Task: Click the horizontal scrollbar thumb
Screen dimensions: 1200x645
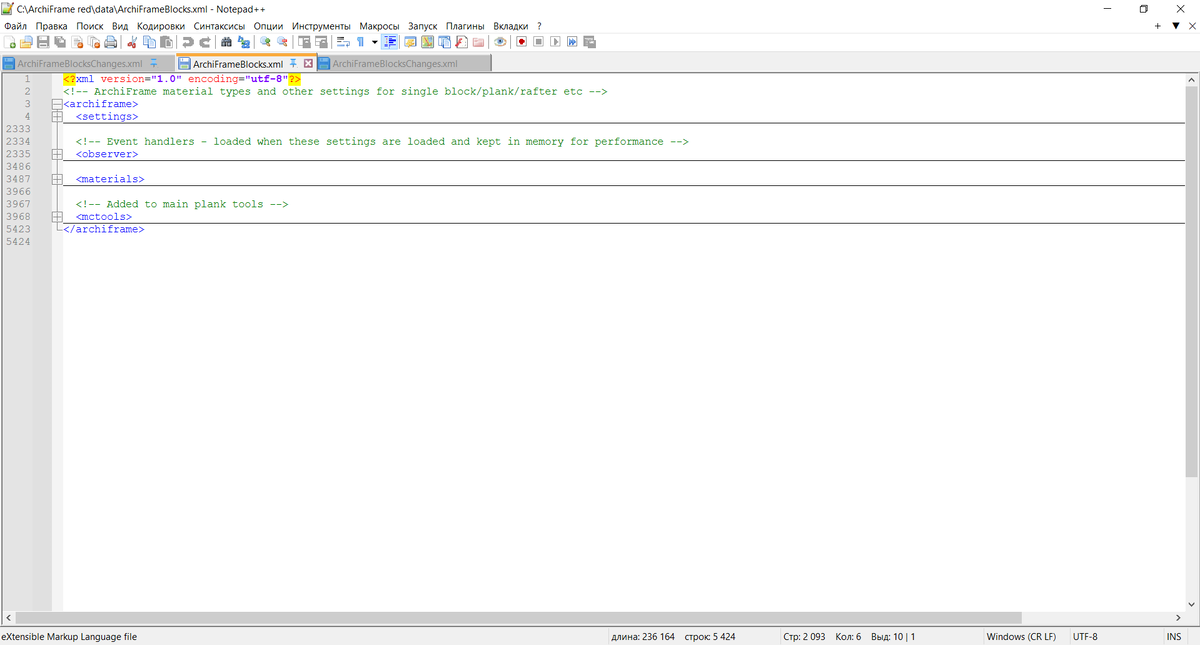Action: (x=519, y=617)
